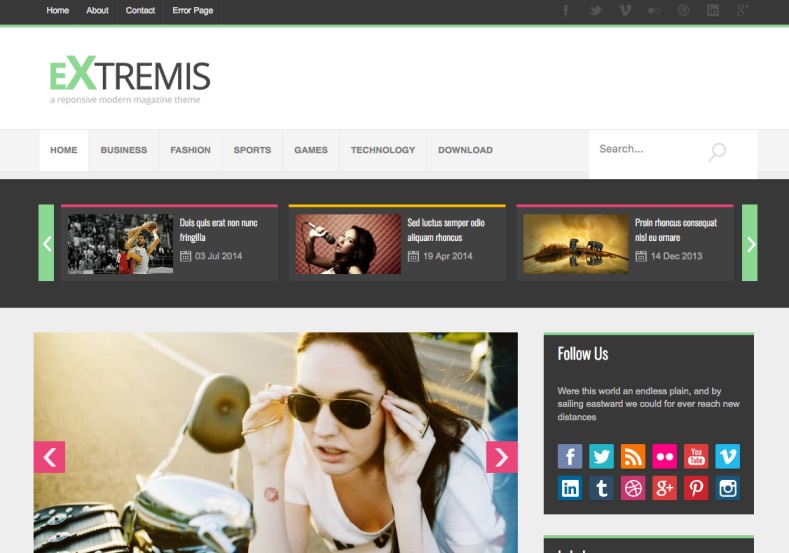
Task: Open Home link in top bar
Action: pyautogui.click(x=58, y=11)
